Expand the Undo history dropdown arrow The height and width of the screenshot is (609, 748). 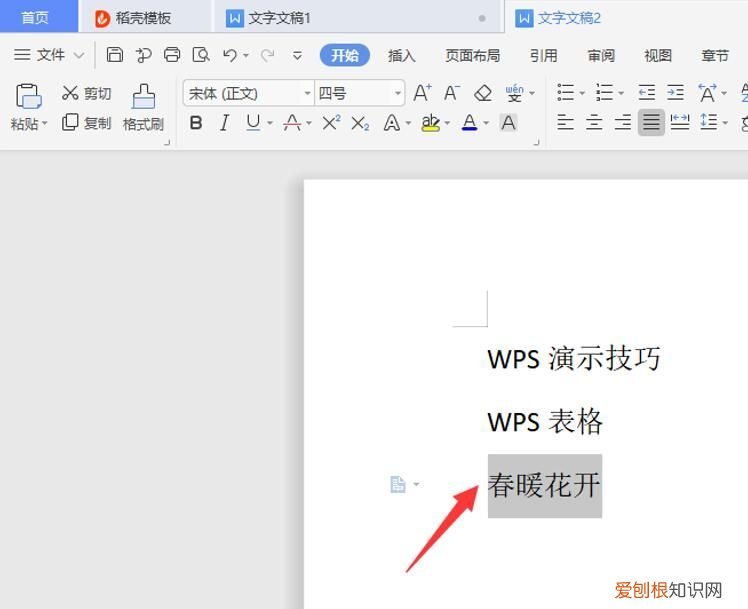246,56
